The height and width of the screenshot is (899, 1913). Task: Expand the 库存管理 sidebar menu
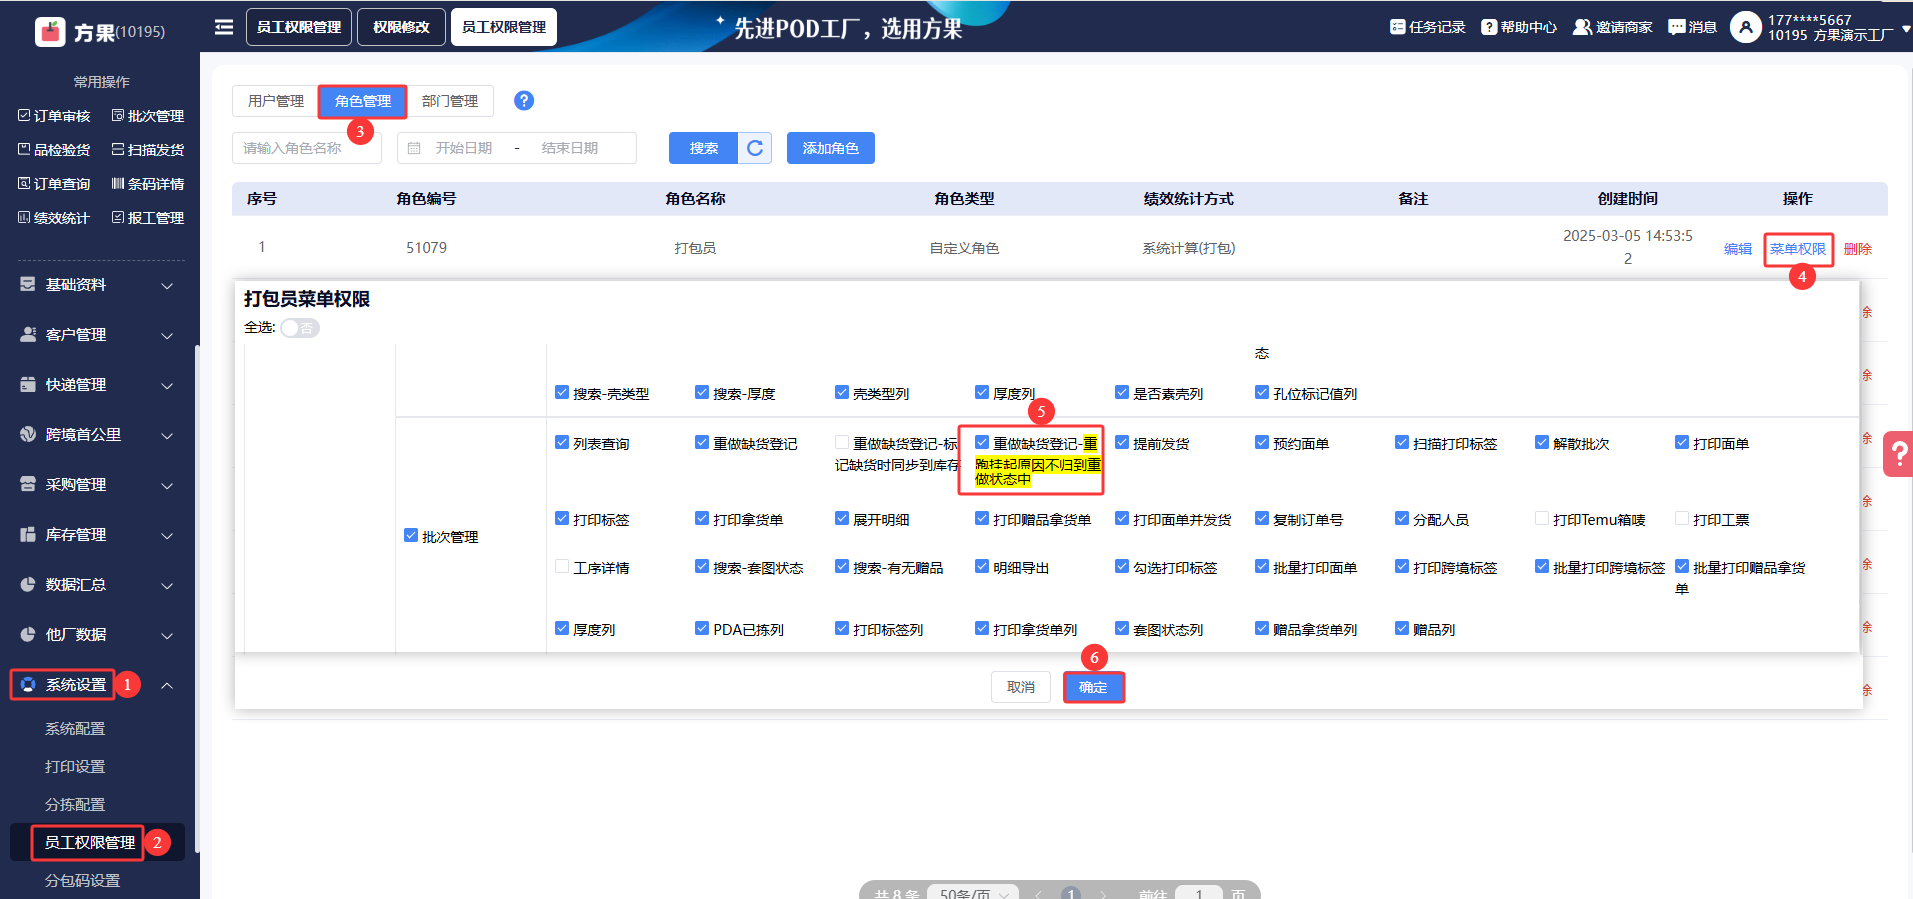click(97, 535)
